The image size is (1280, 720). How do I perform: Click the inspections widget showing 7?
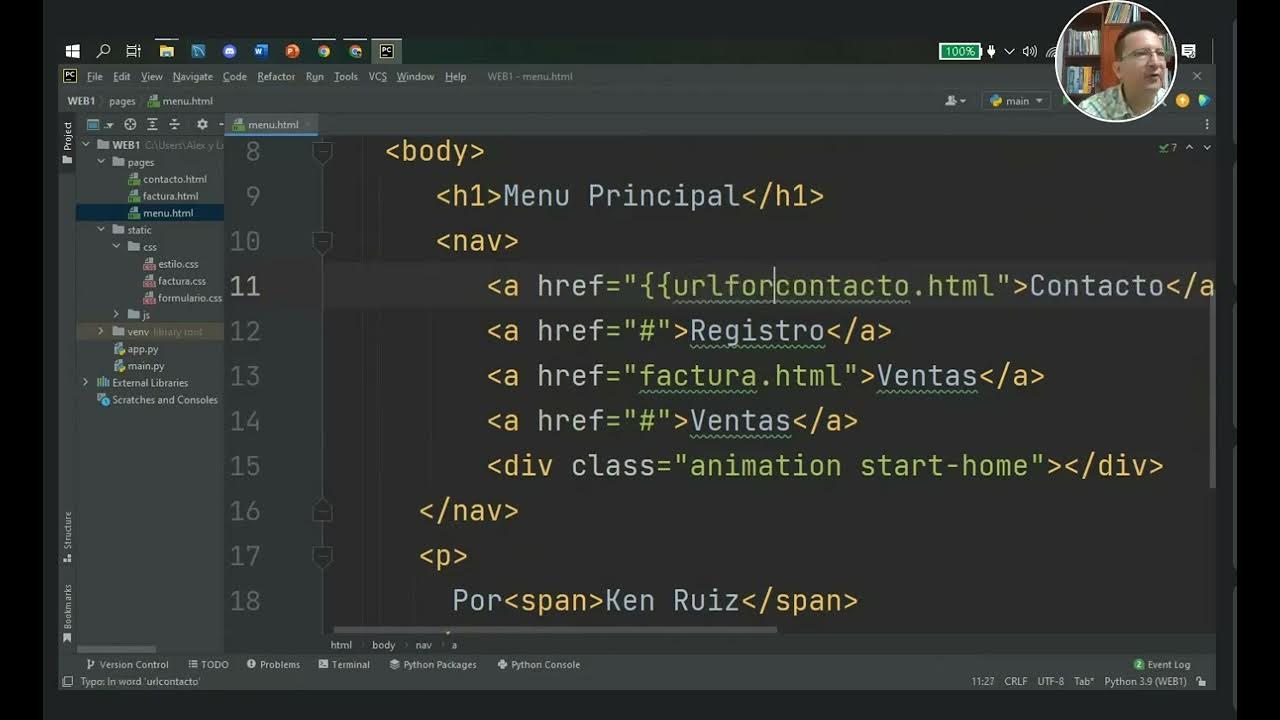point(1167,148)
